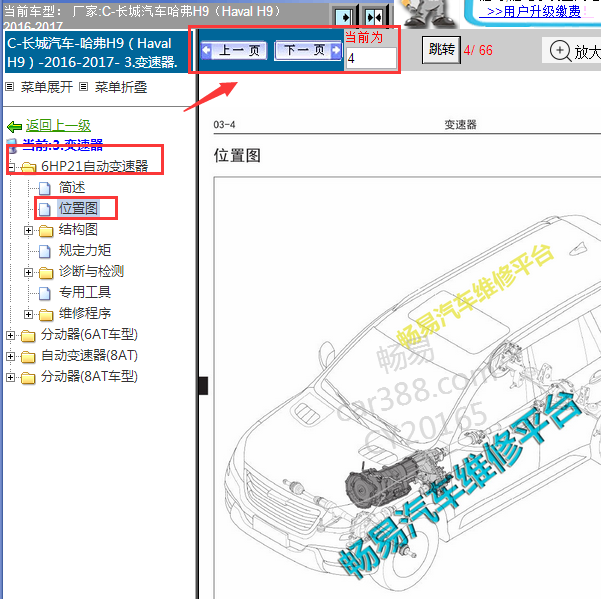Click the 简述 page icon
Viewport: 601px width, 599px height.
(45, 188)
